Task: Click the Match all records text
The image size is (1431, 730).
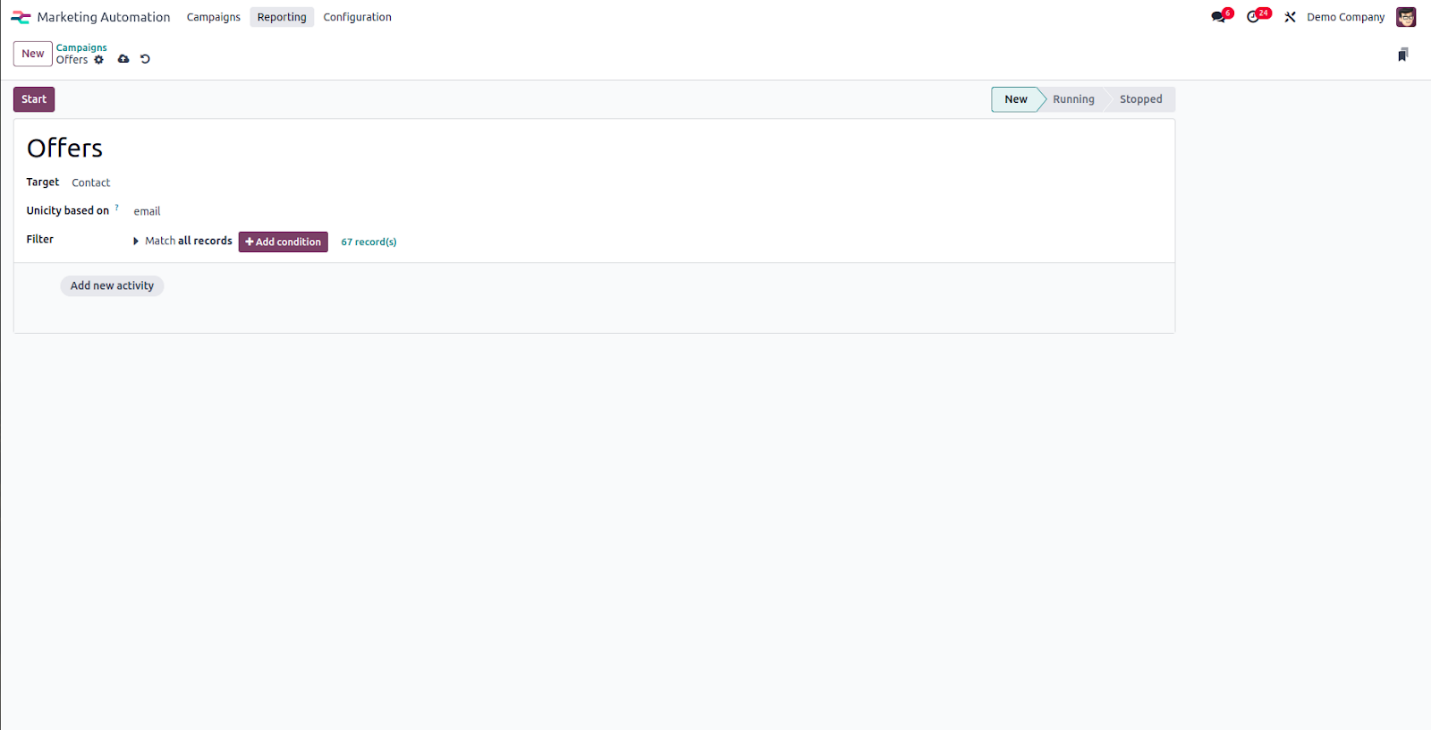Action: (x=189, y=241)
